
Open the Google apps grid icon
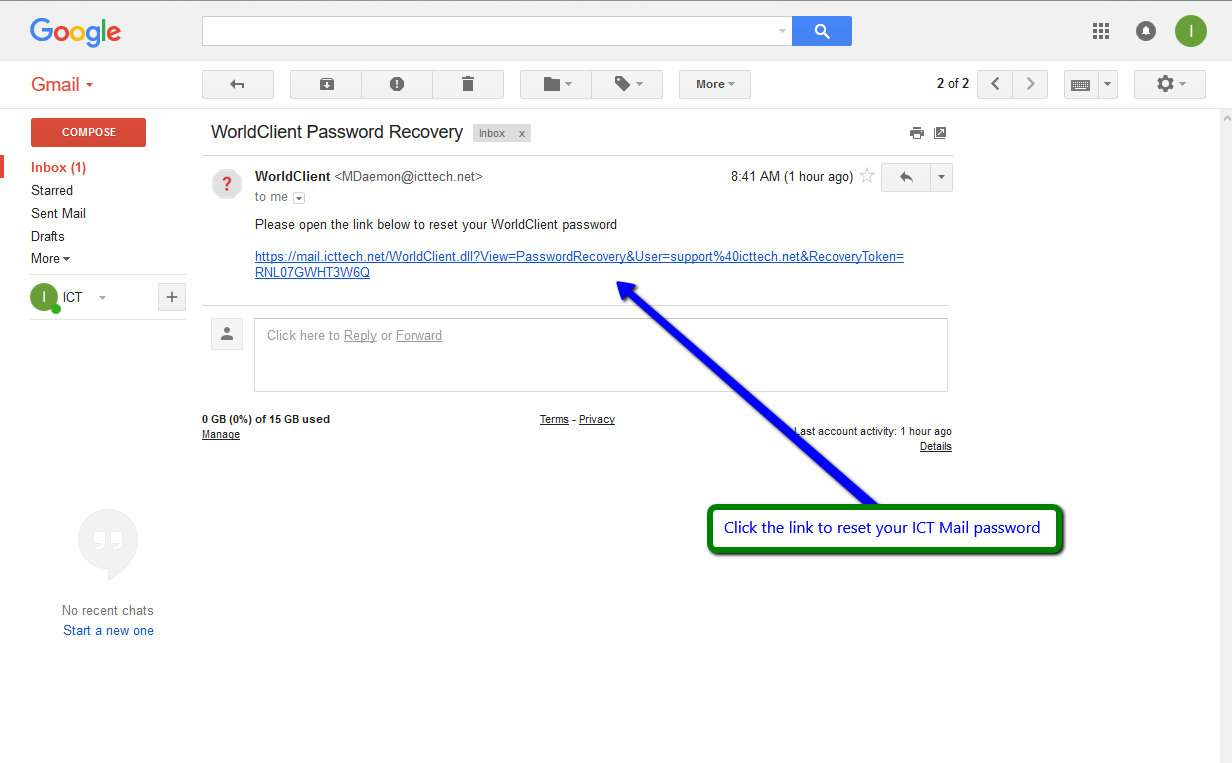[x=1101, y=31]
